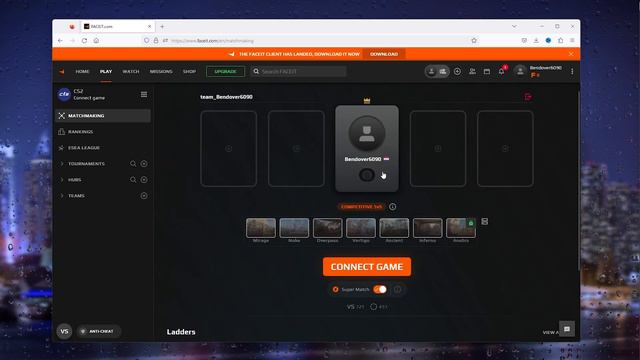Click the round button on player card

367,175
